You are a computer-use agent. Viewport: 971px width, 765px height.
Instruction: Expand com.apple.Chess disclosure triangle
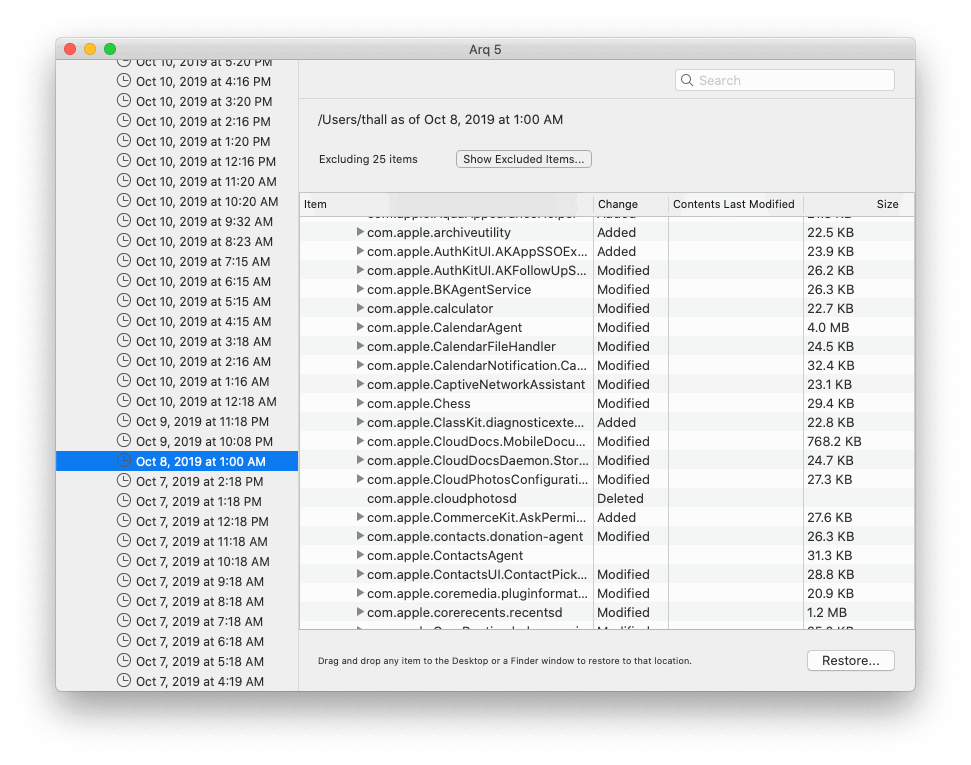[360, 403]
